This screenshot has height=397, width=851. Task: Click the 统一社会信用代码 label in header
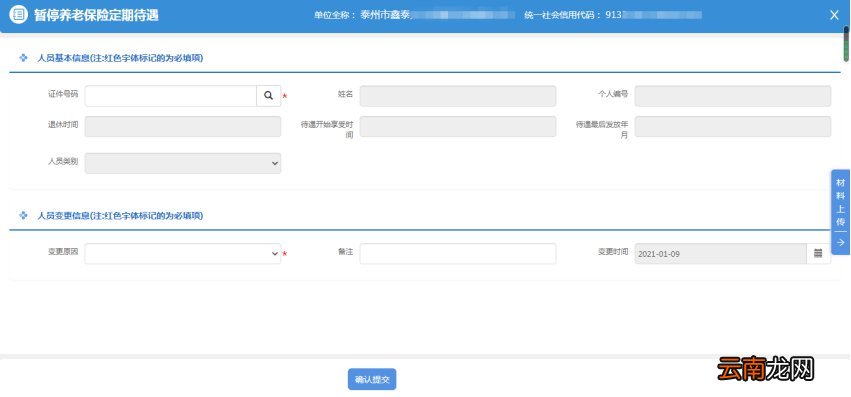[x=562, y=15]
